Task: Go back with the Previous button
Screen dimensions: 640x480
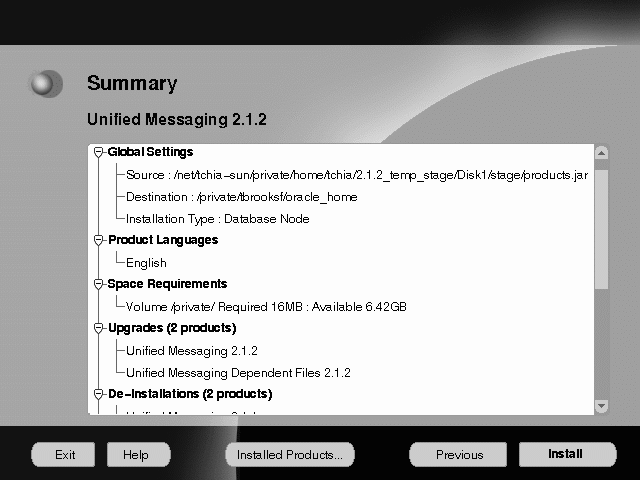Action: (458, 454)
